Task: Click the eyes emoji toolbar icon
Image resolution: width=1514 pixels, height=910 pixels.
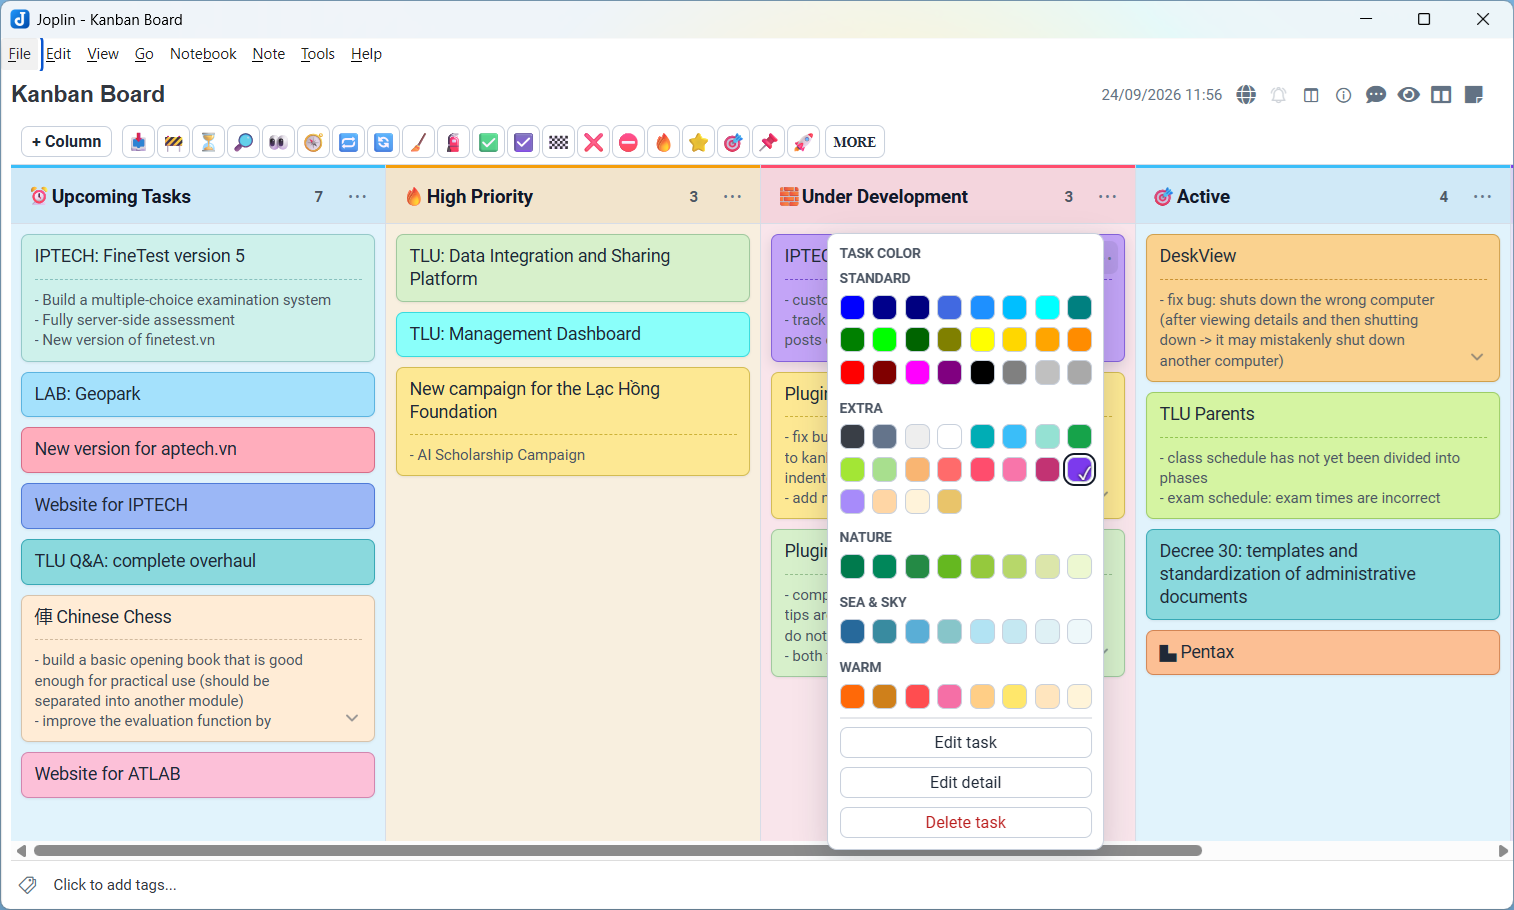Action: tap(278, 142)
